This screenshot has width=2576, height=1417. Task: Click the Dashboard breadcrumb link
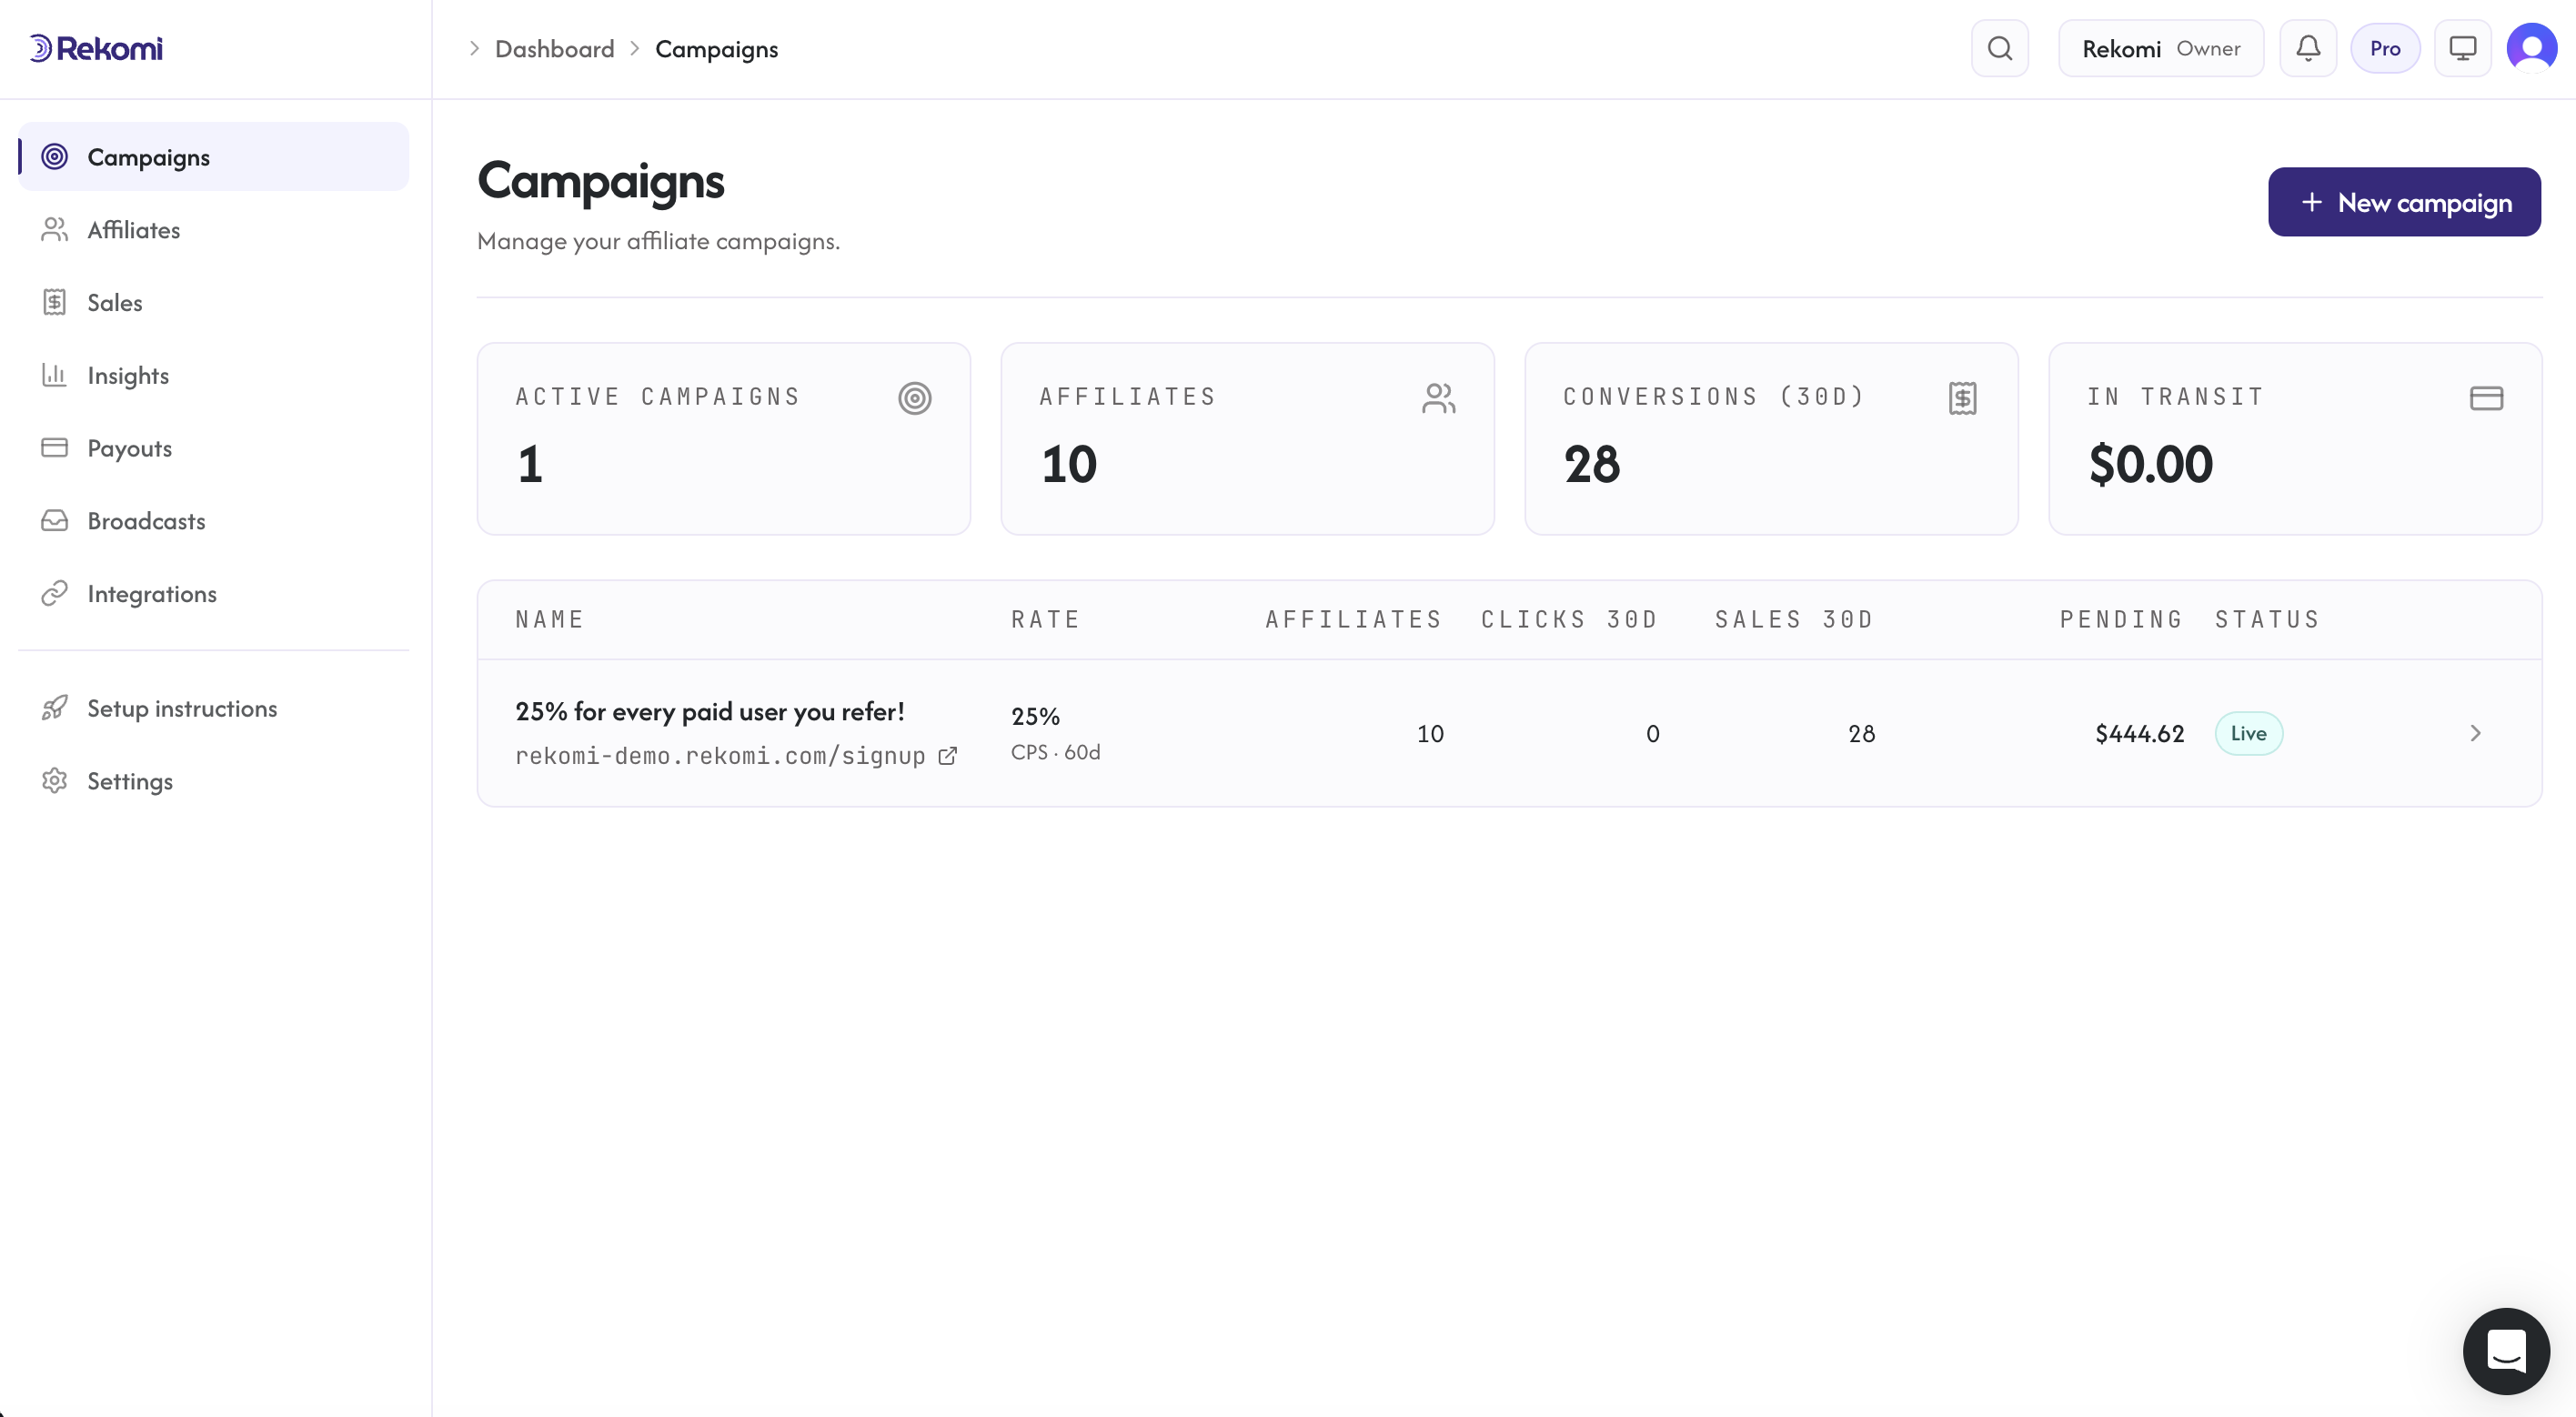(554, 49)
